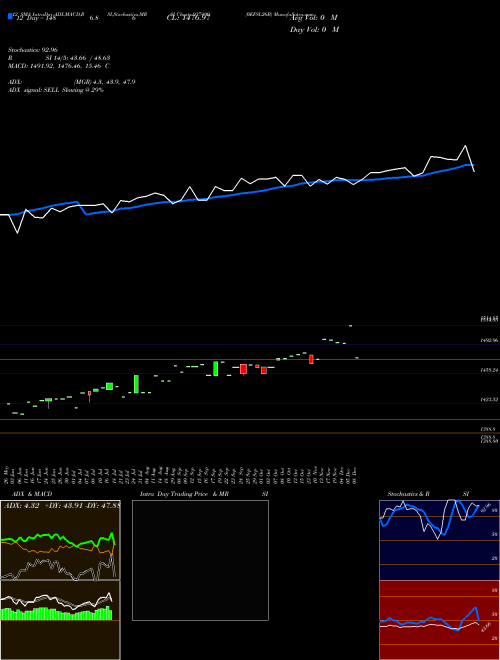Select the 1423.32 price axis label

(489, 399)
